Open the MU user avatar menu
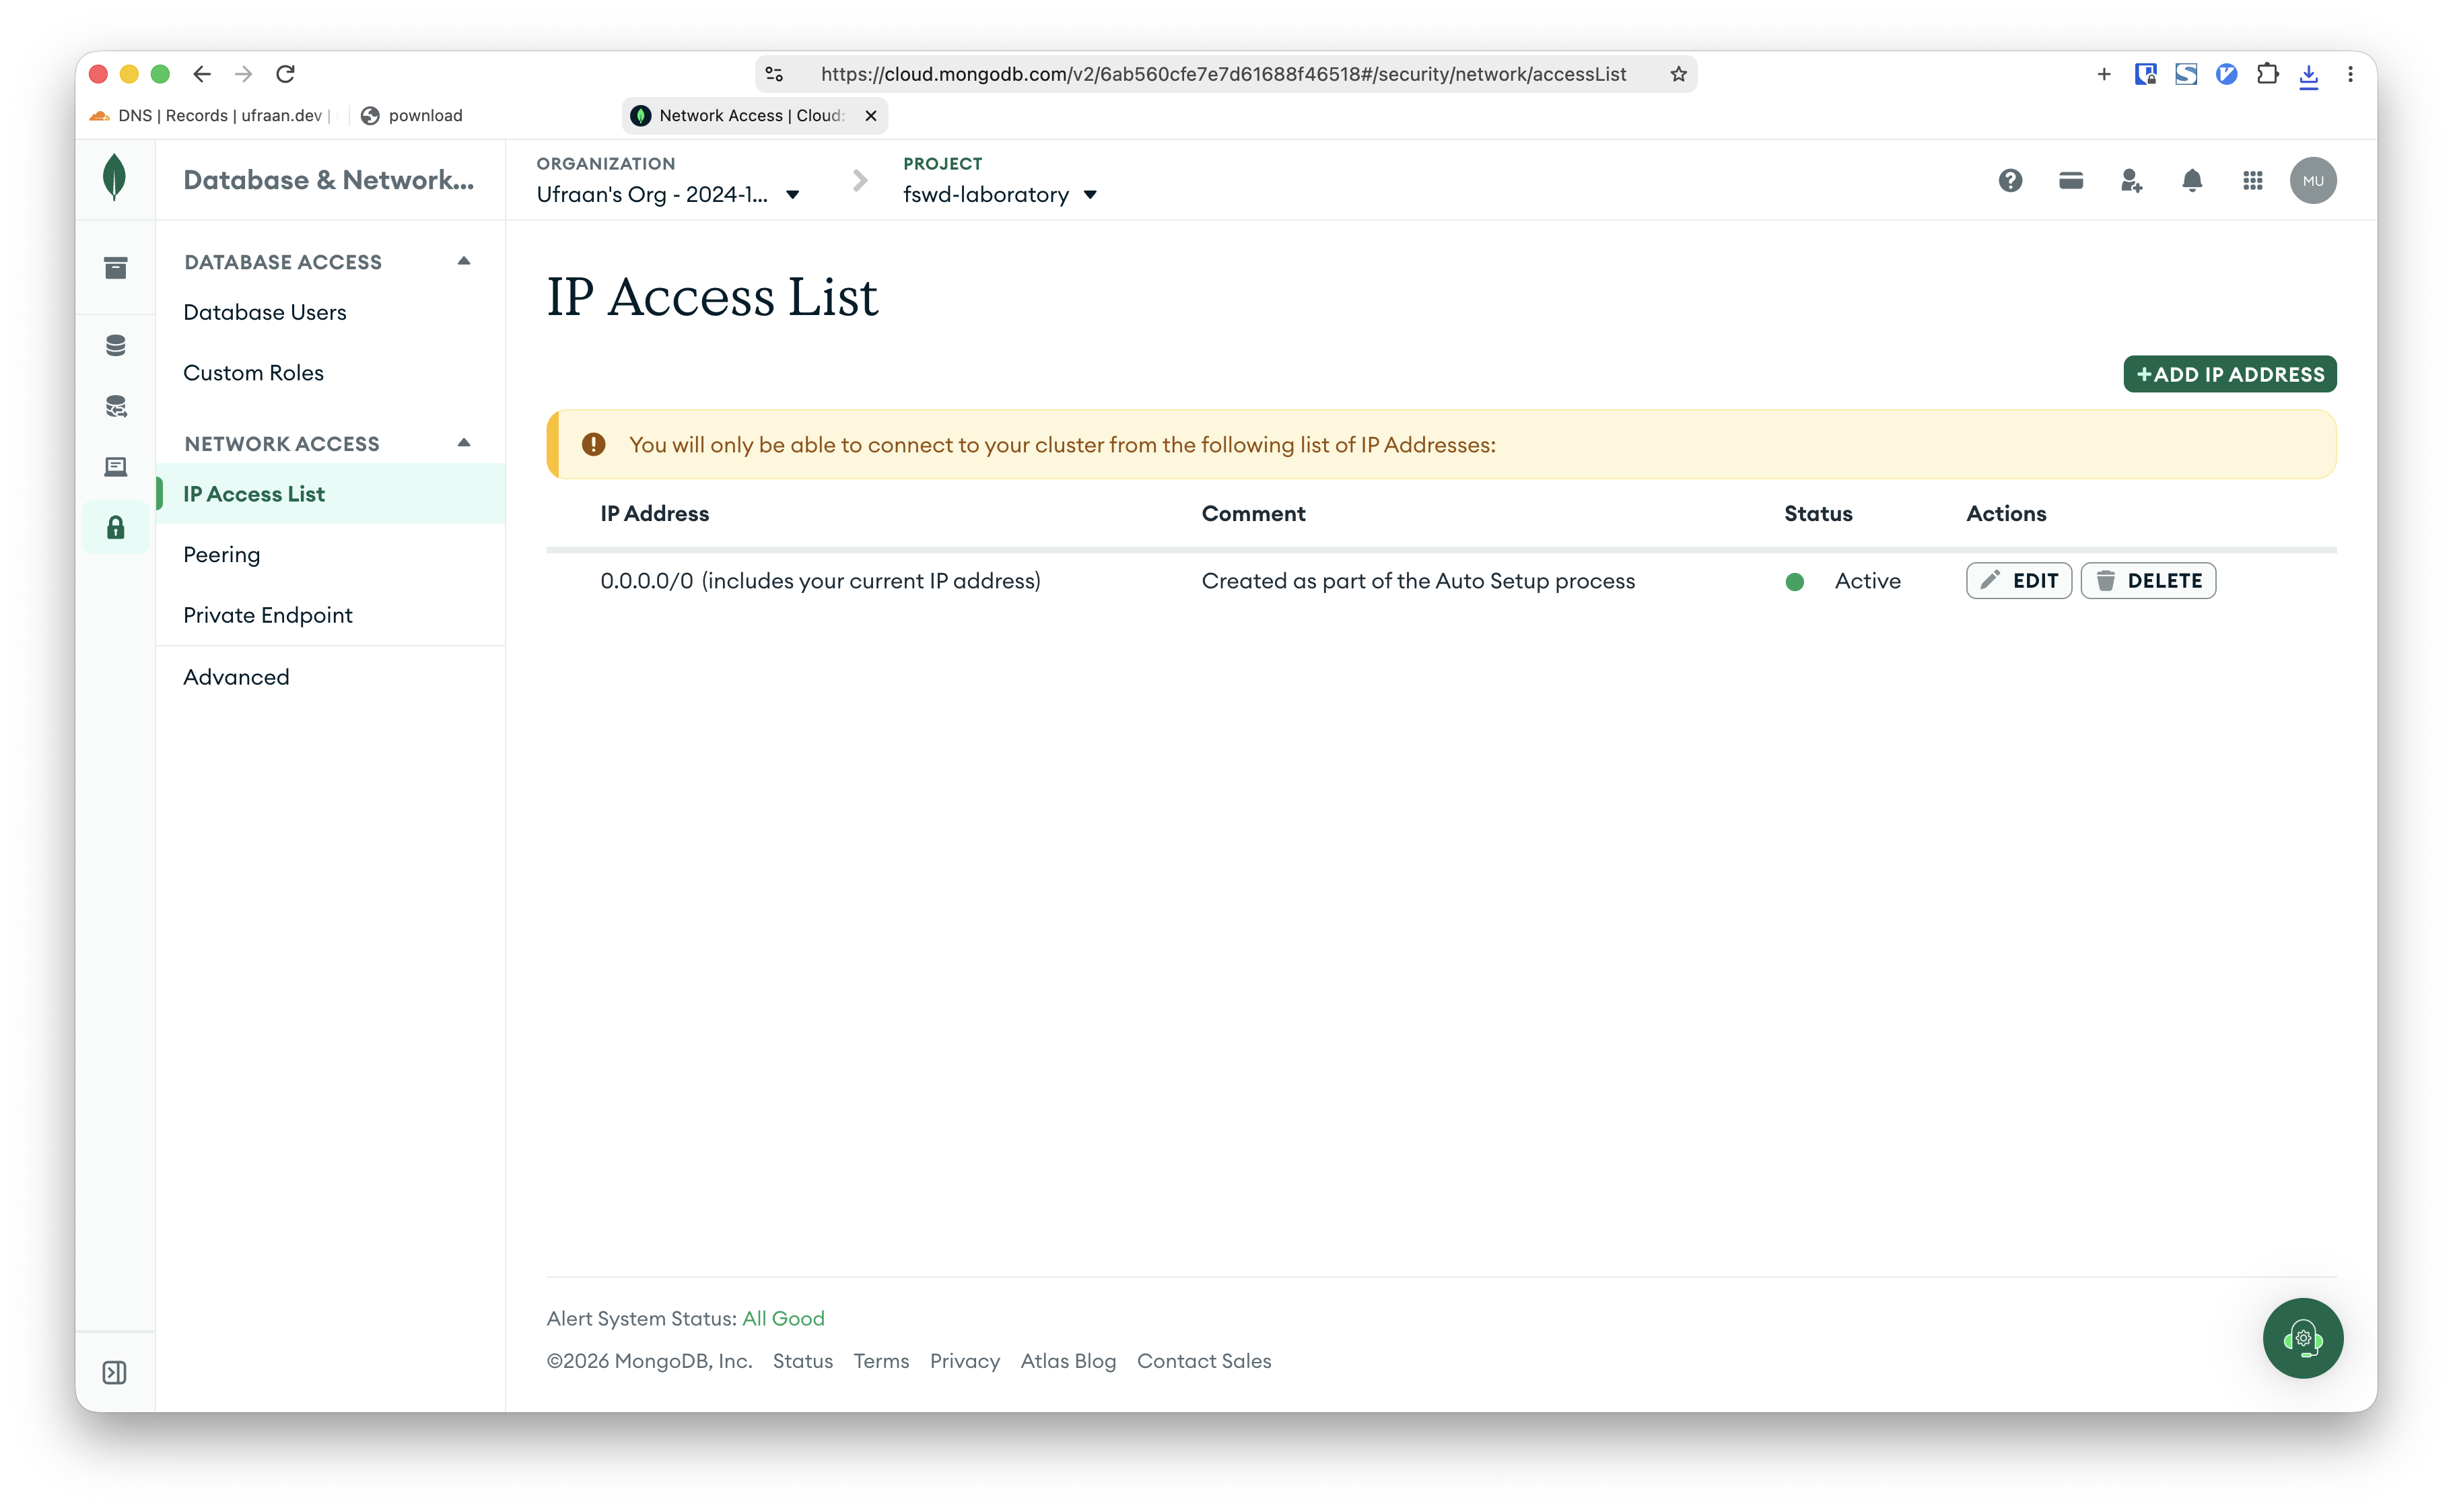2453x1512 pixels. click(x=2312, y=180)
